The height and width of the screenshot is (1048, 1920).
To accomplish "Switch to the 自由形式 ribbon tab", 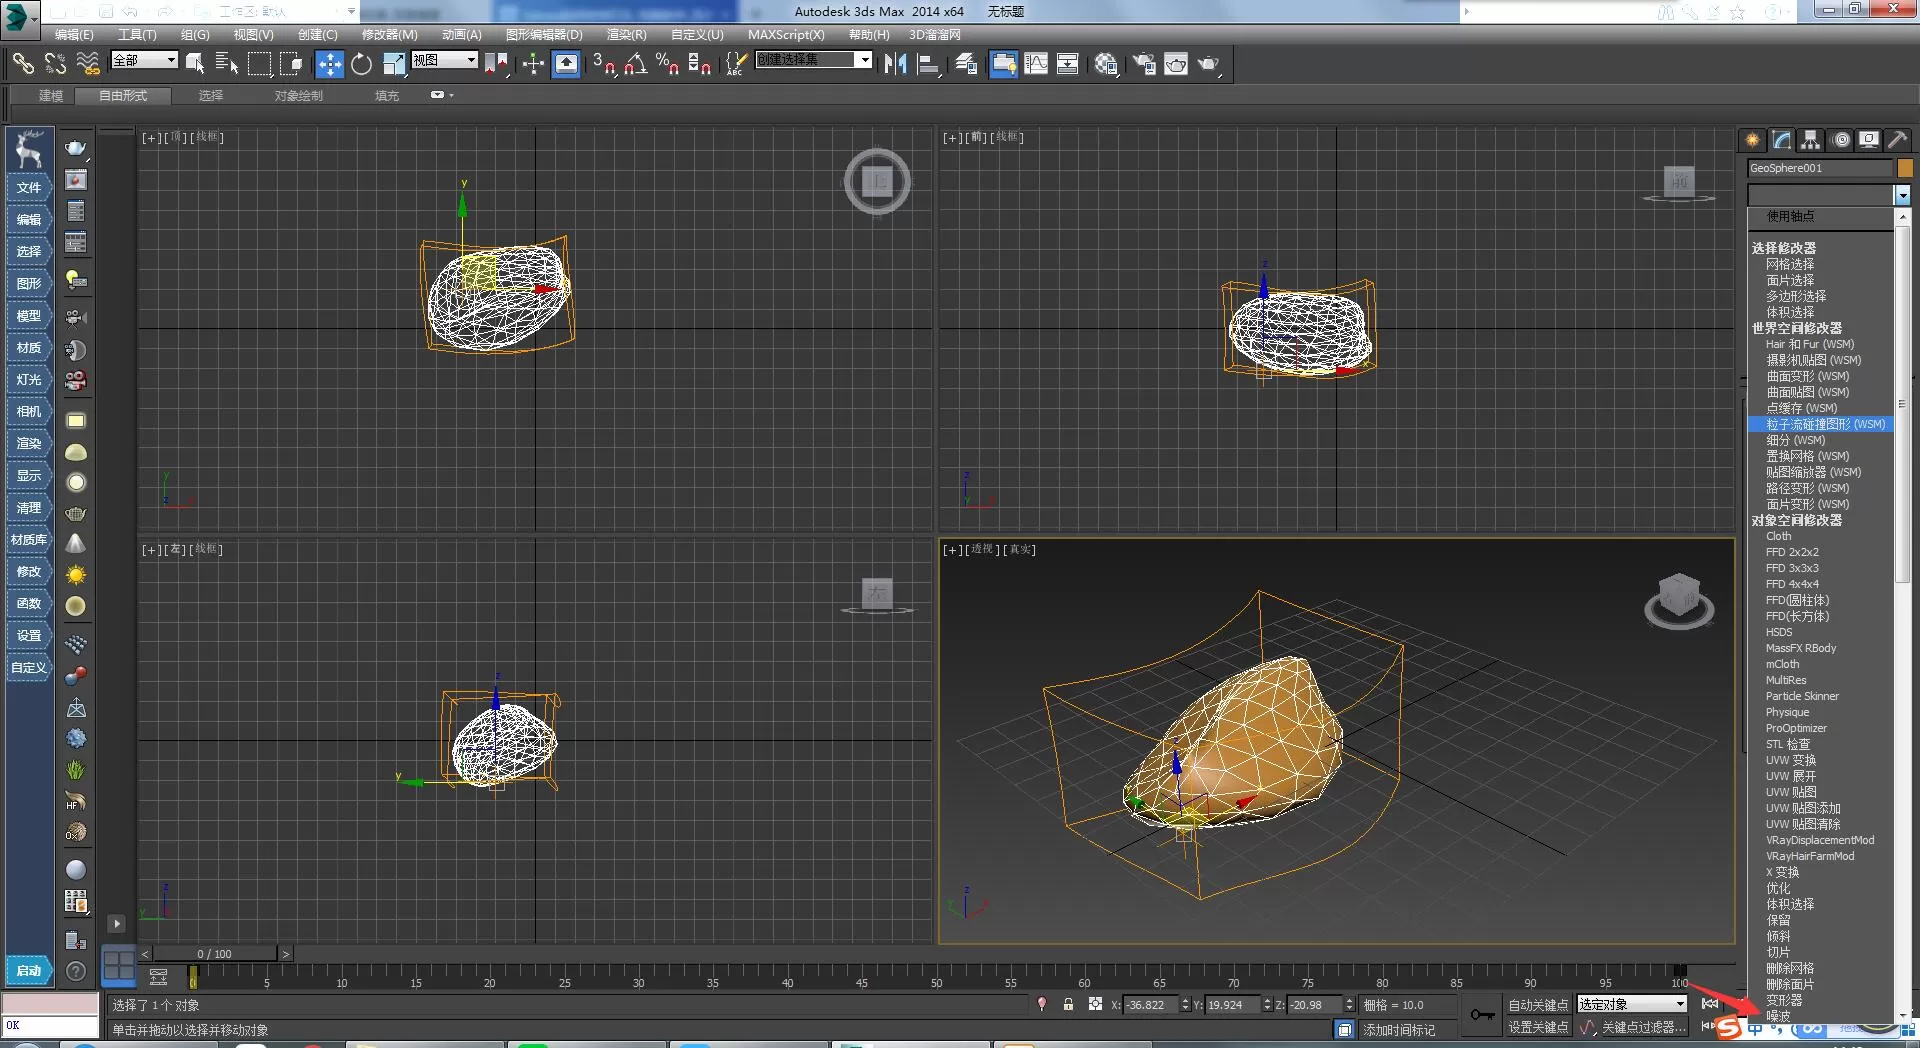I will (x=123, y=96).
